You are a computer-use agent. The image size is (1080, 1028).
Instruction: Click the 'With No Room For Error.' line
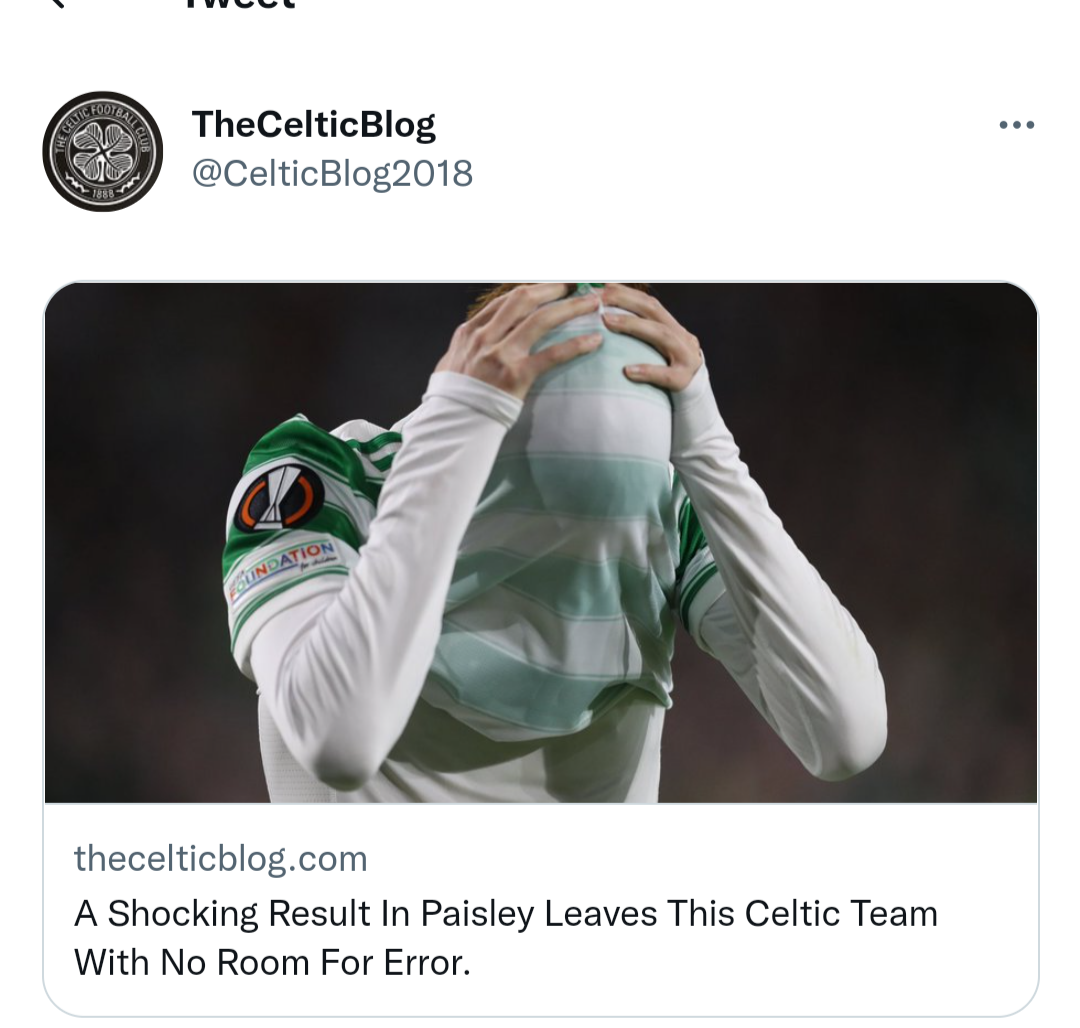[x=272, y=962]
